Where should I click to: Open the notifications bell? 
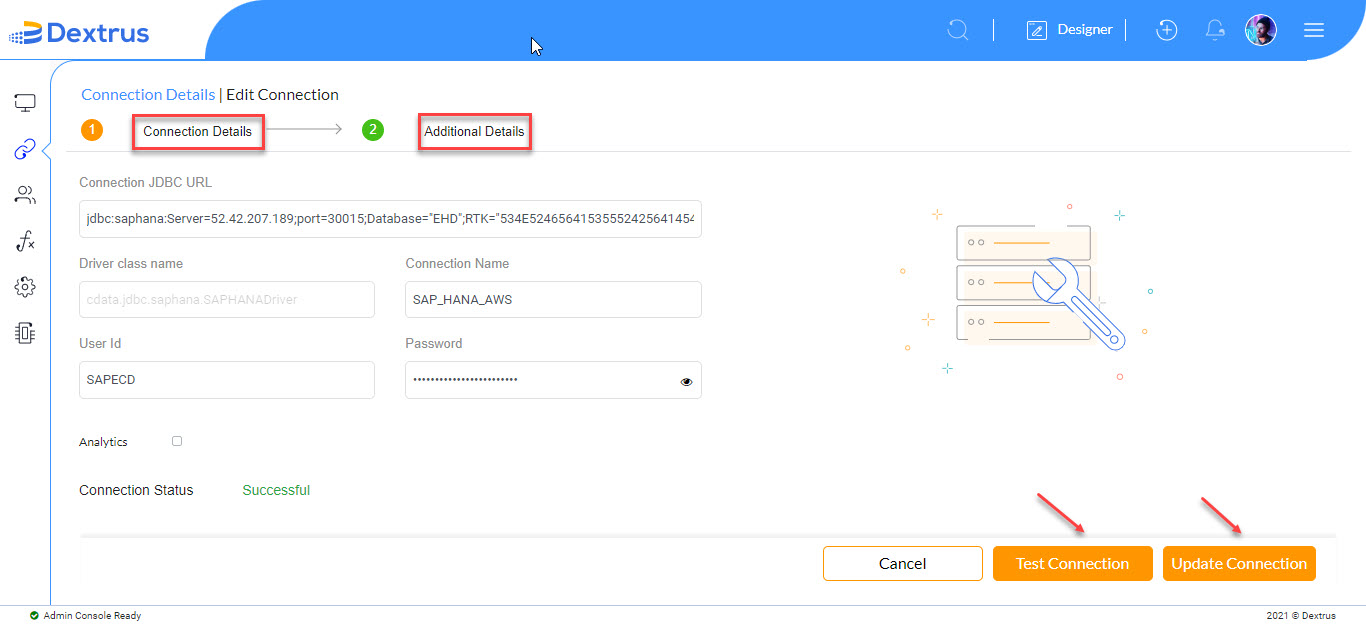pyautogui.click(x=1215, y=30)
